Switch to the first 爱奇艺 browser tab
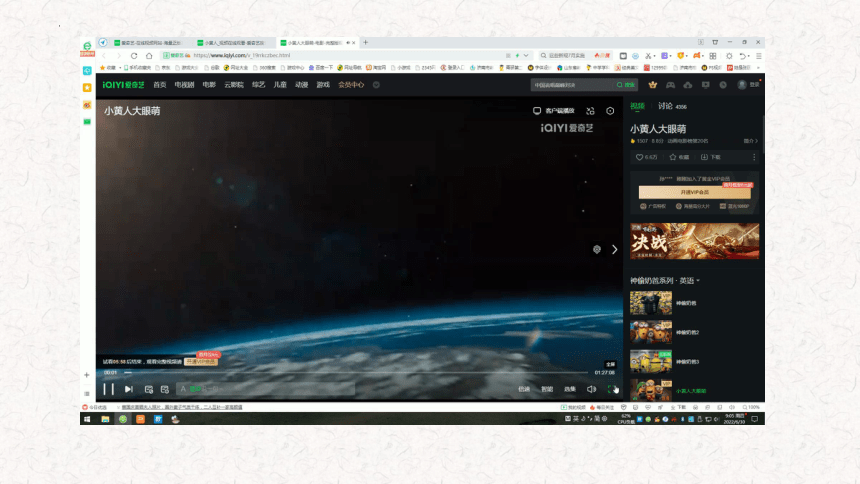Image resolution: width=860 pixels, height=484 pixels. coord(148,42)
